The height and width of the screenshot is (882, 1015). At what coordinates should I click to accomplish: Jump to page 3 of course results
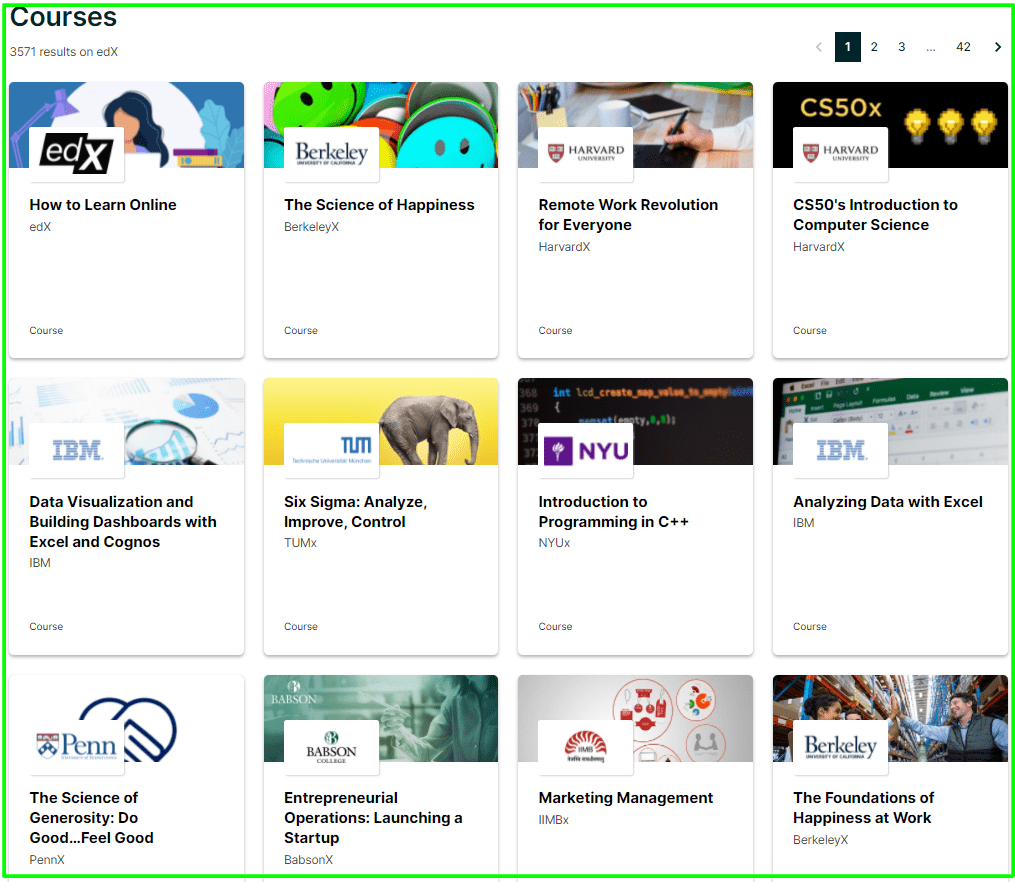tap(901, 47)
